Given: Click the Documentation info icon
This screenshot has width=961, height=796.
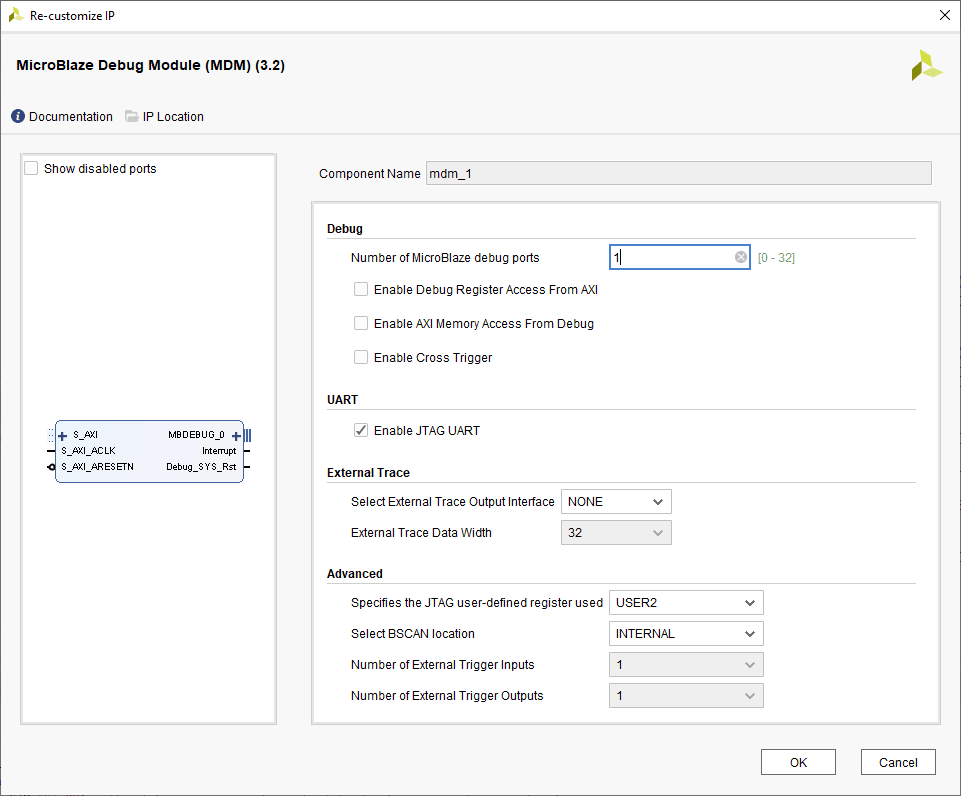Looking at the screenshot, I should [x=18, y=117].
